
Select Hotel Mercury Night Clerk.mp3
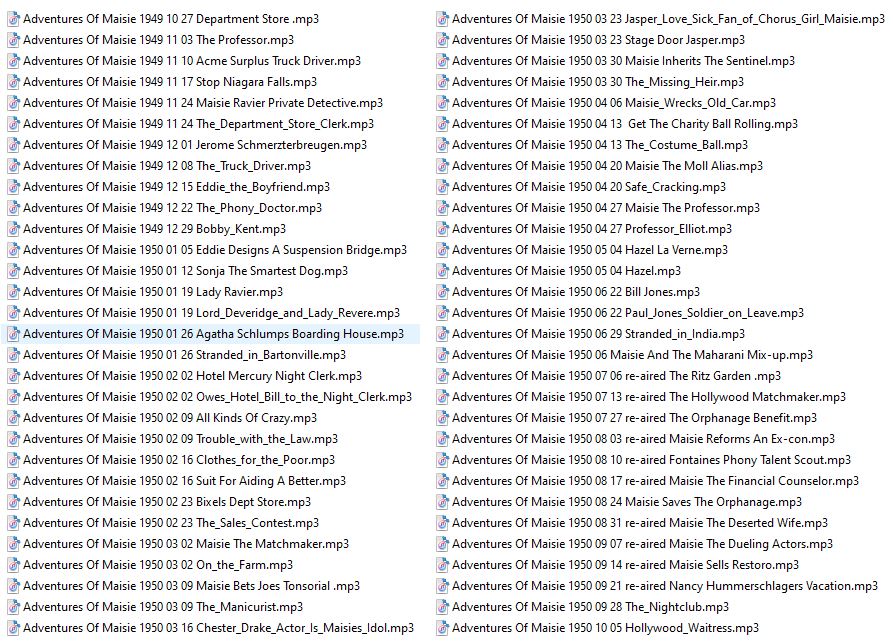pos(192,376)
